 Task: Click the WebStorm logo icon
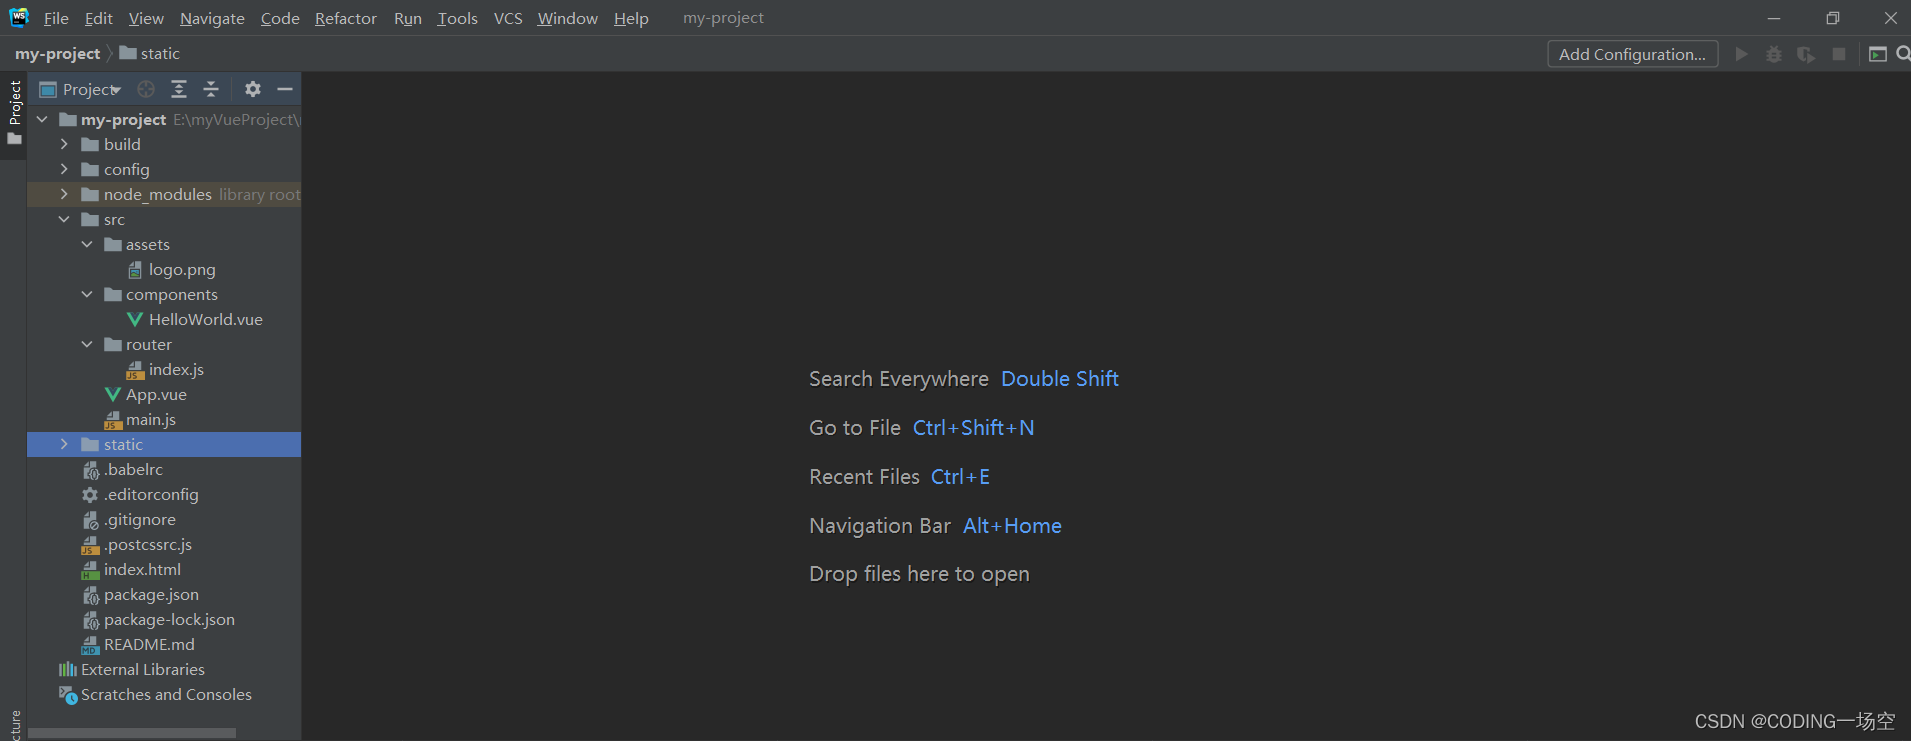pos(19,17)
